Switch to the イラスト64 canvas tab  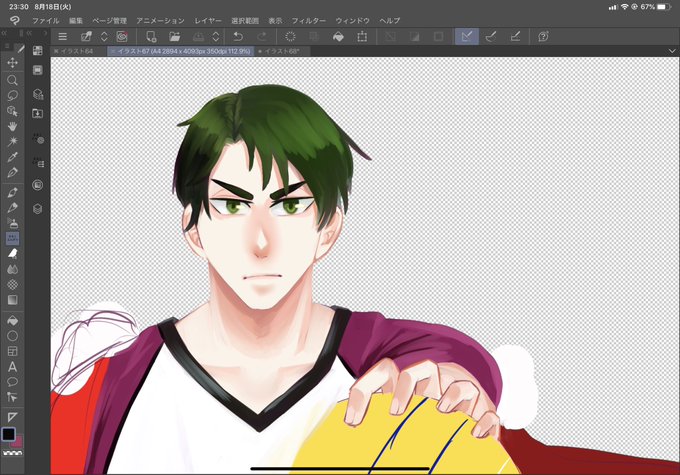[77, 51]
